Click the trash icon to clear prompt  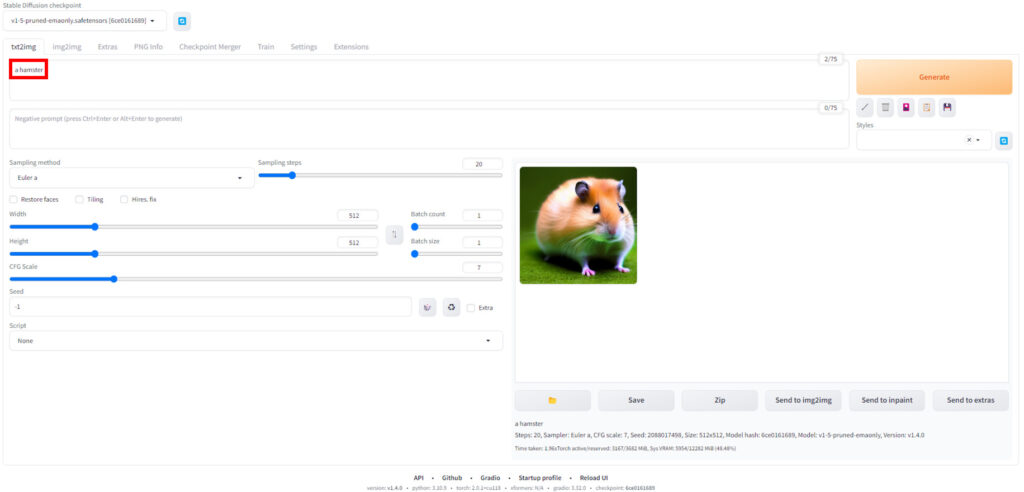[x=886, y=107]
